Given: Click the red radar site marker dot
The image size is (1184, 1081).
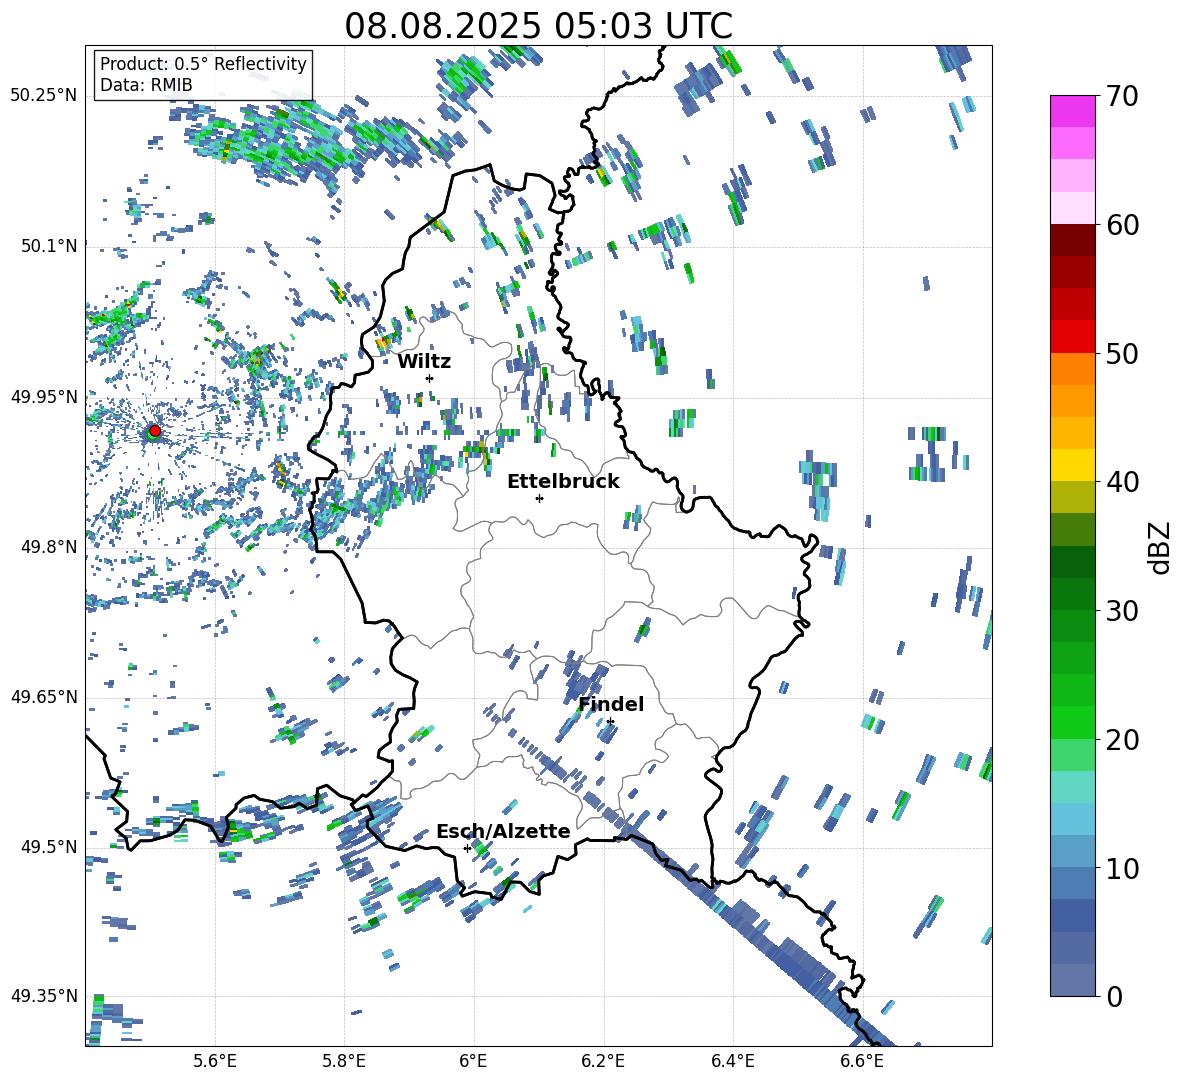Looking at the screenshot, I should point(155,430).
